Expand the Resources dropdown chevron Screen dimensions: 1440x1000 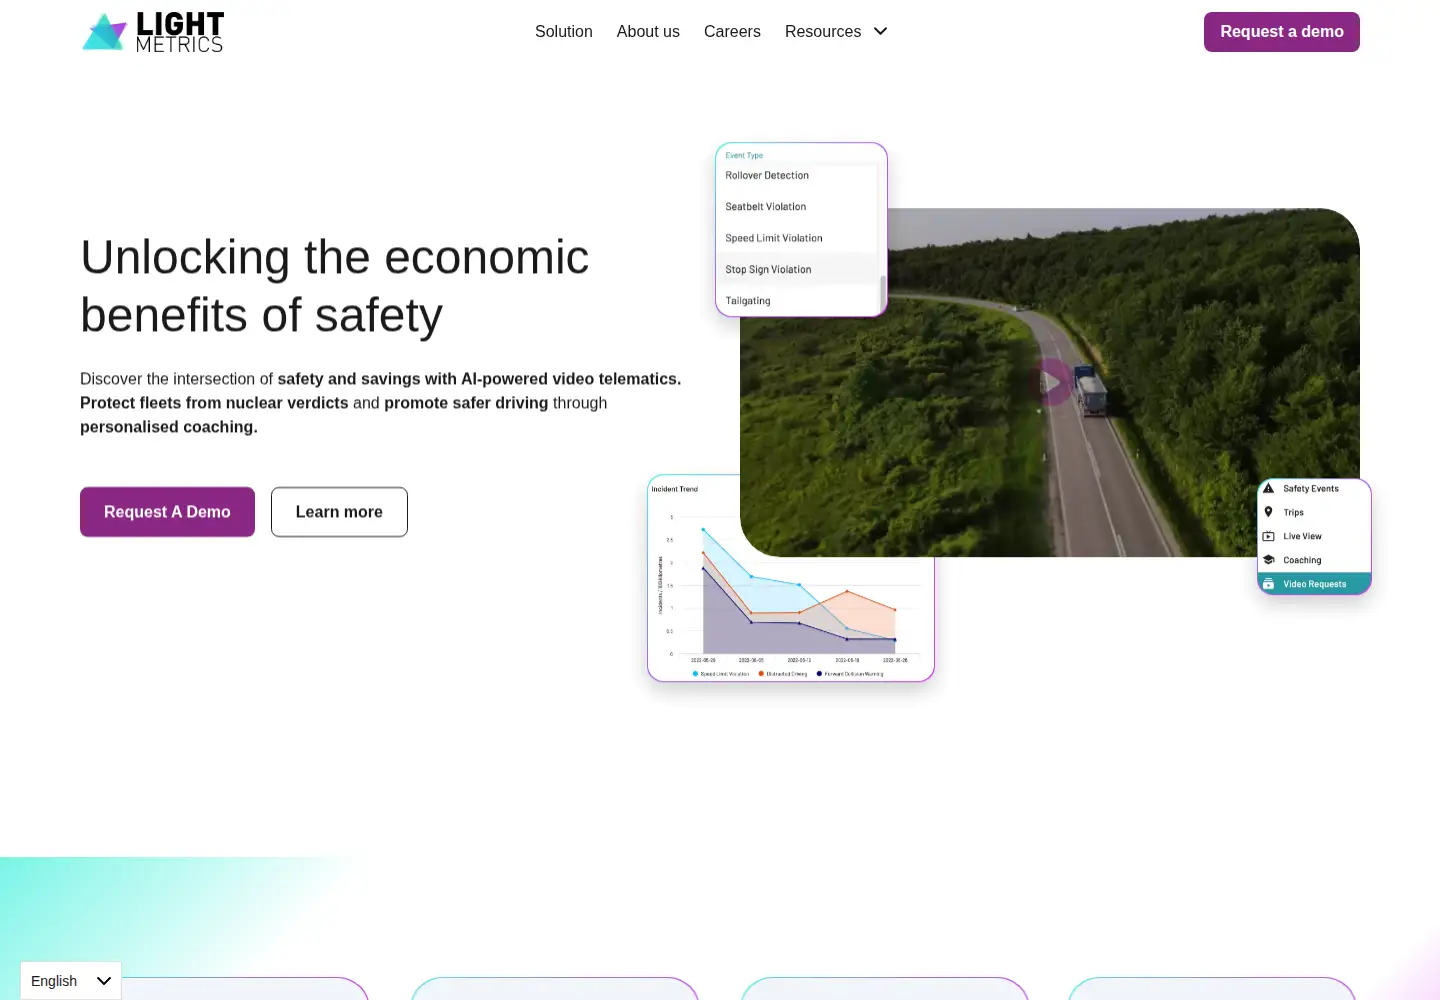click(880, 32)
